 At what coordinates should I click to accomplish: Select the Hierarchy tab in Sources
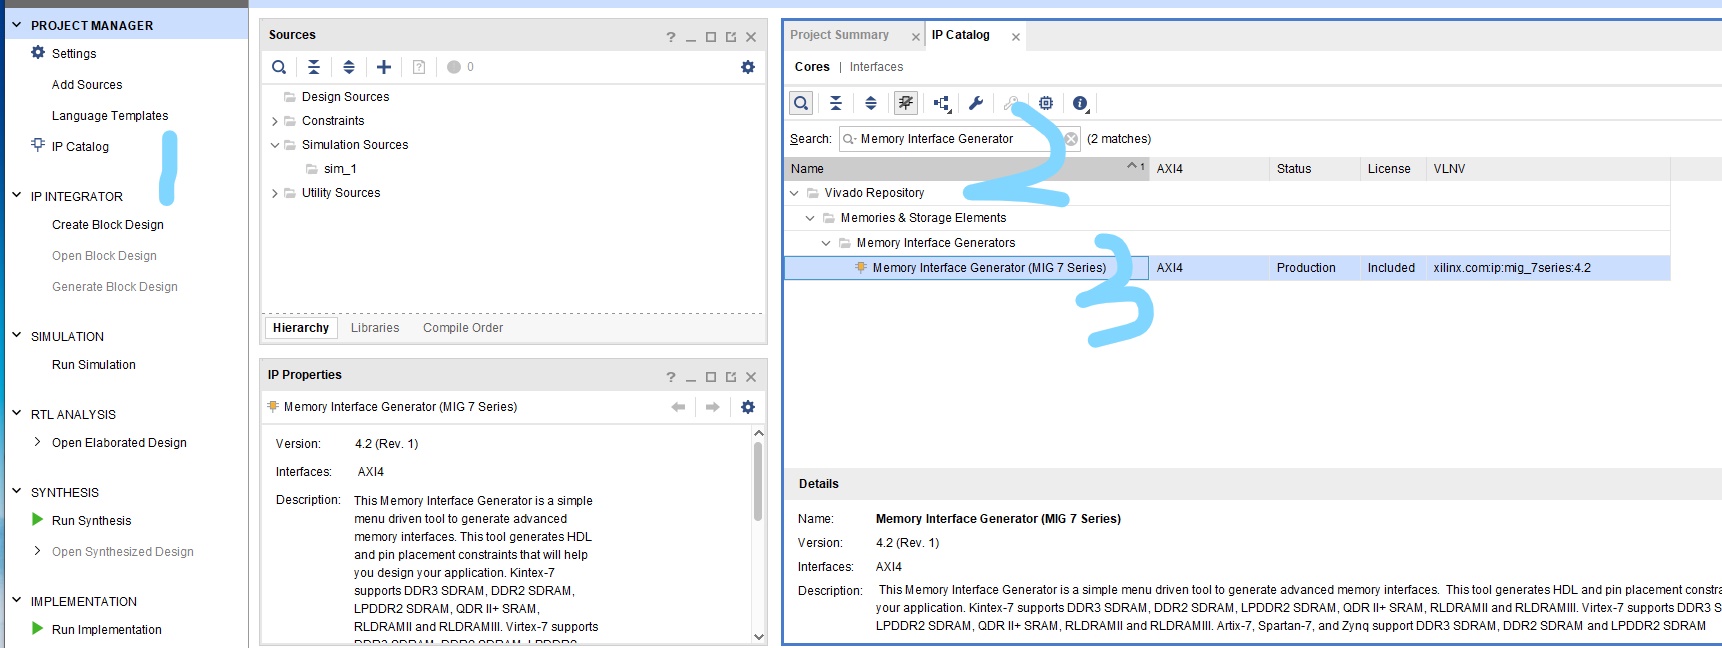tap(301, 328)
